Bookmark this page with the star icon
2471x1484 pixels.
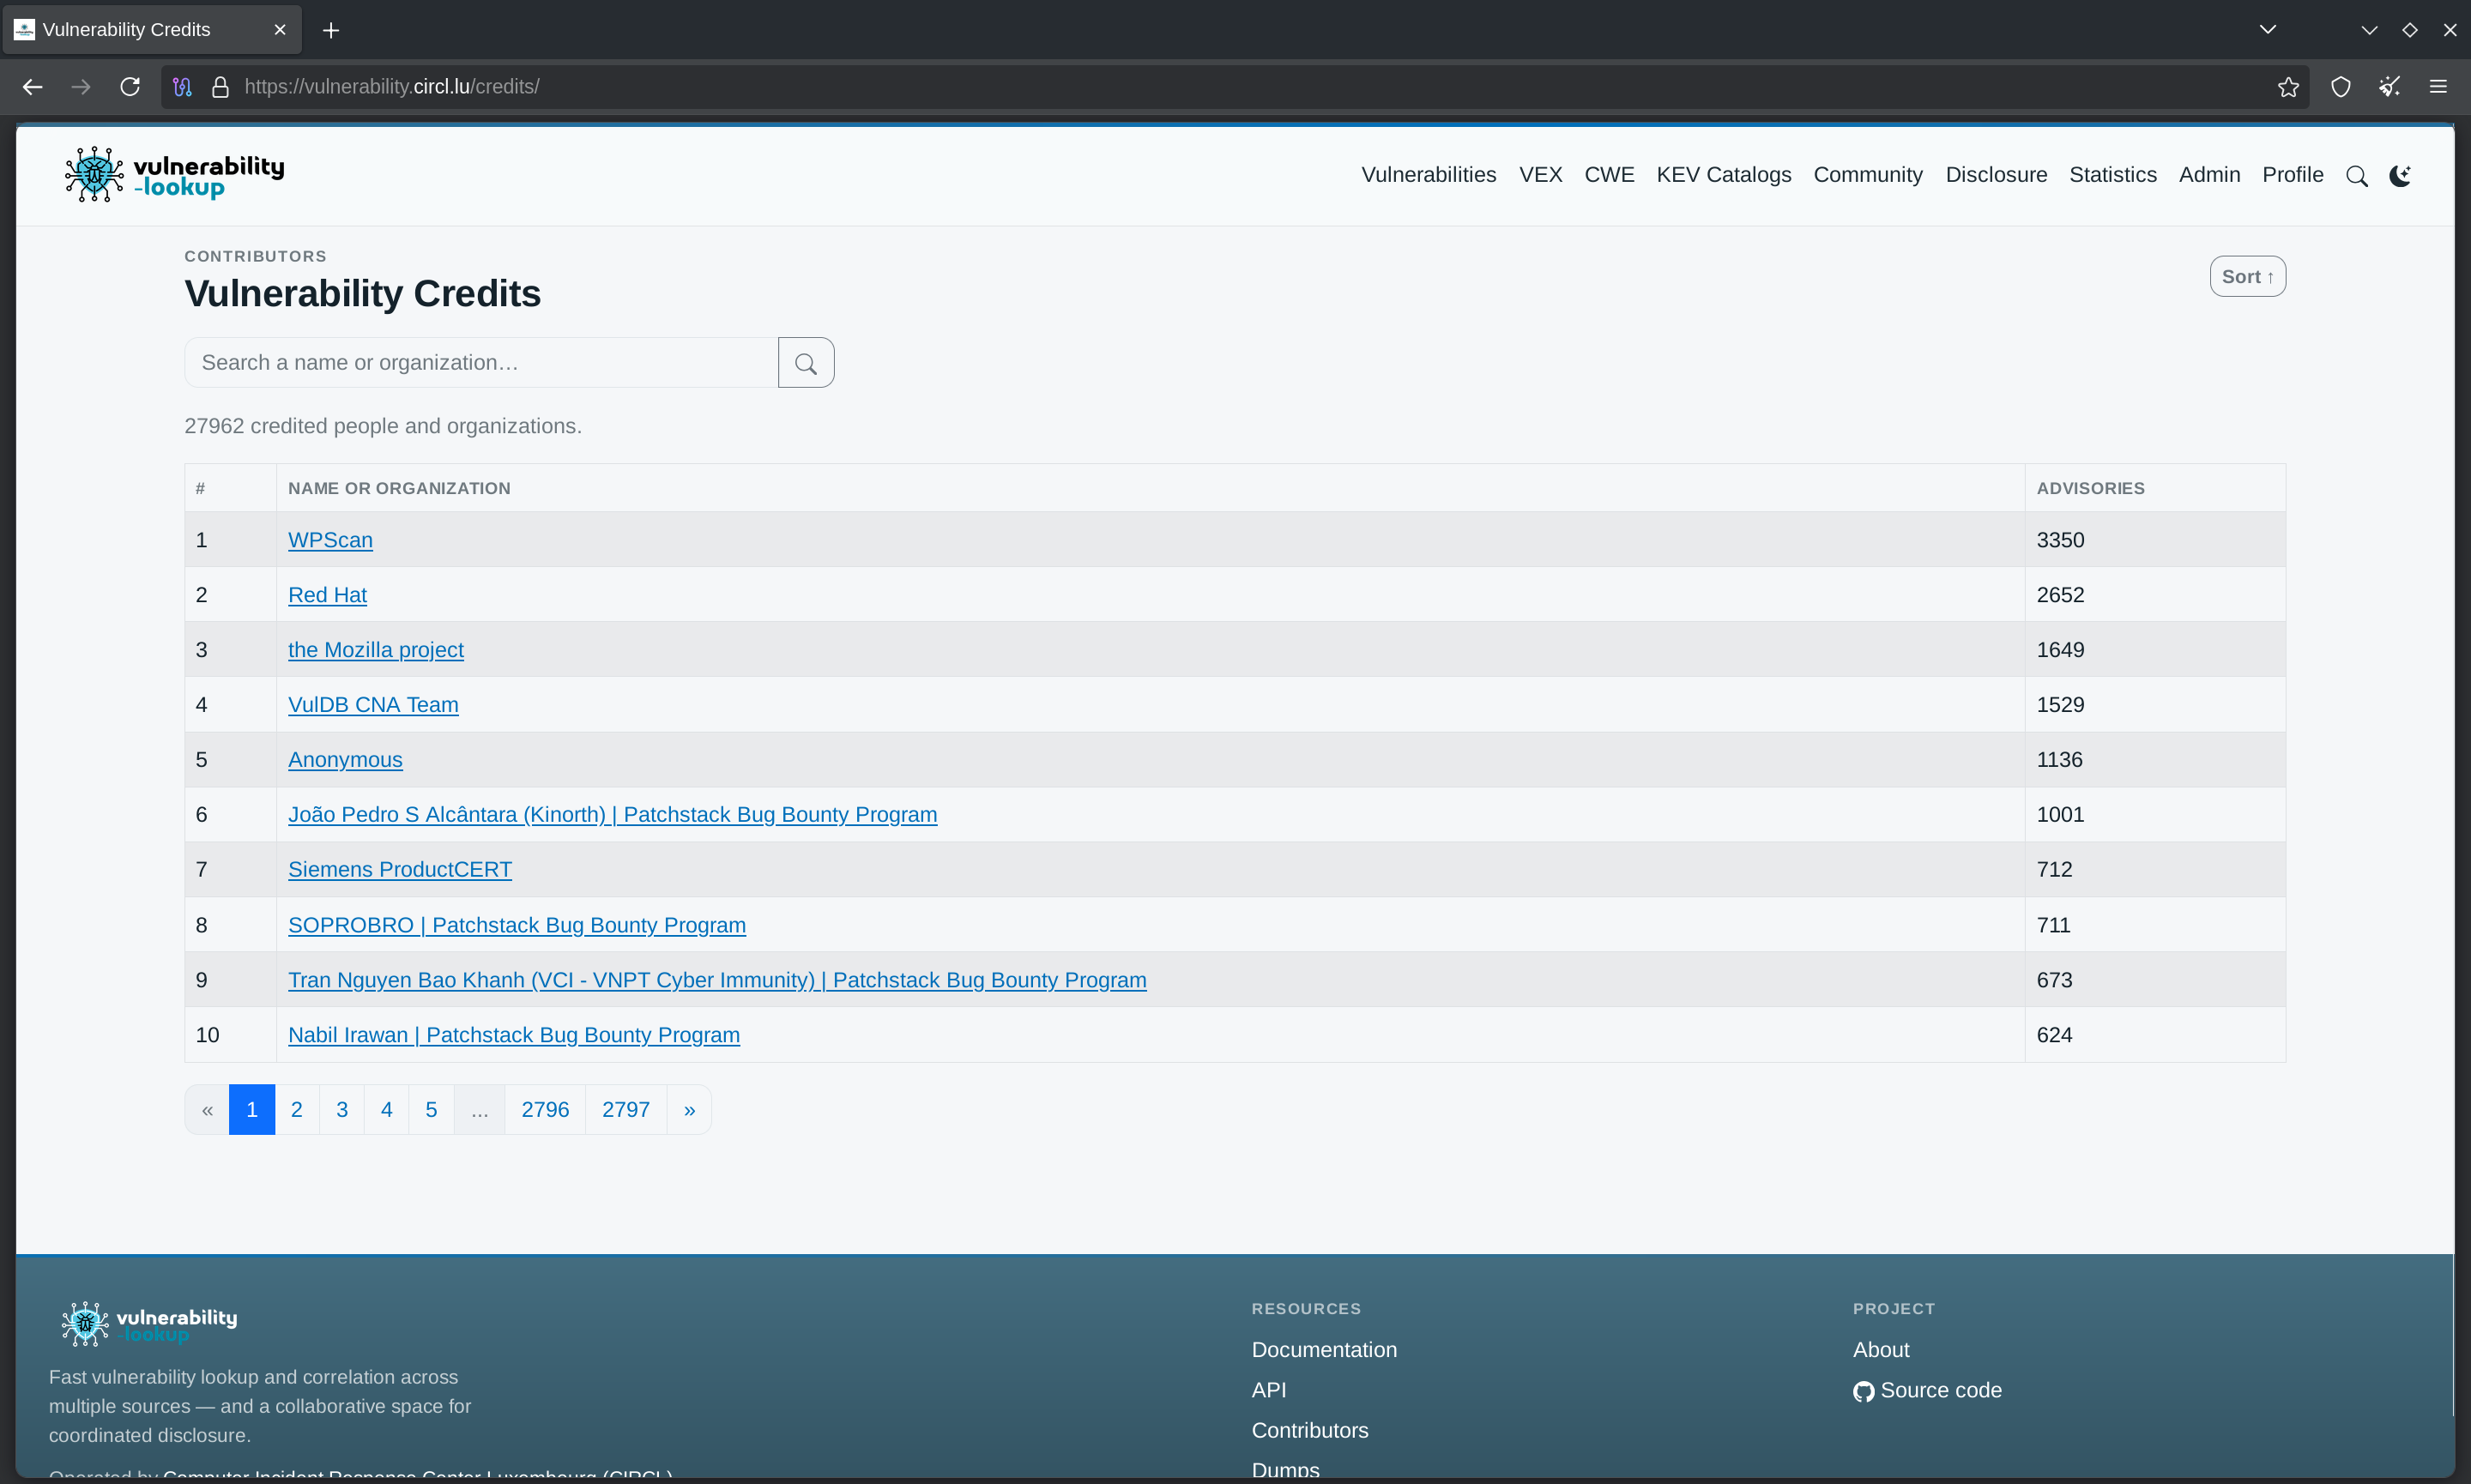pos(2288,87)
